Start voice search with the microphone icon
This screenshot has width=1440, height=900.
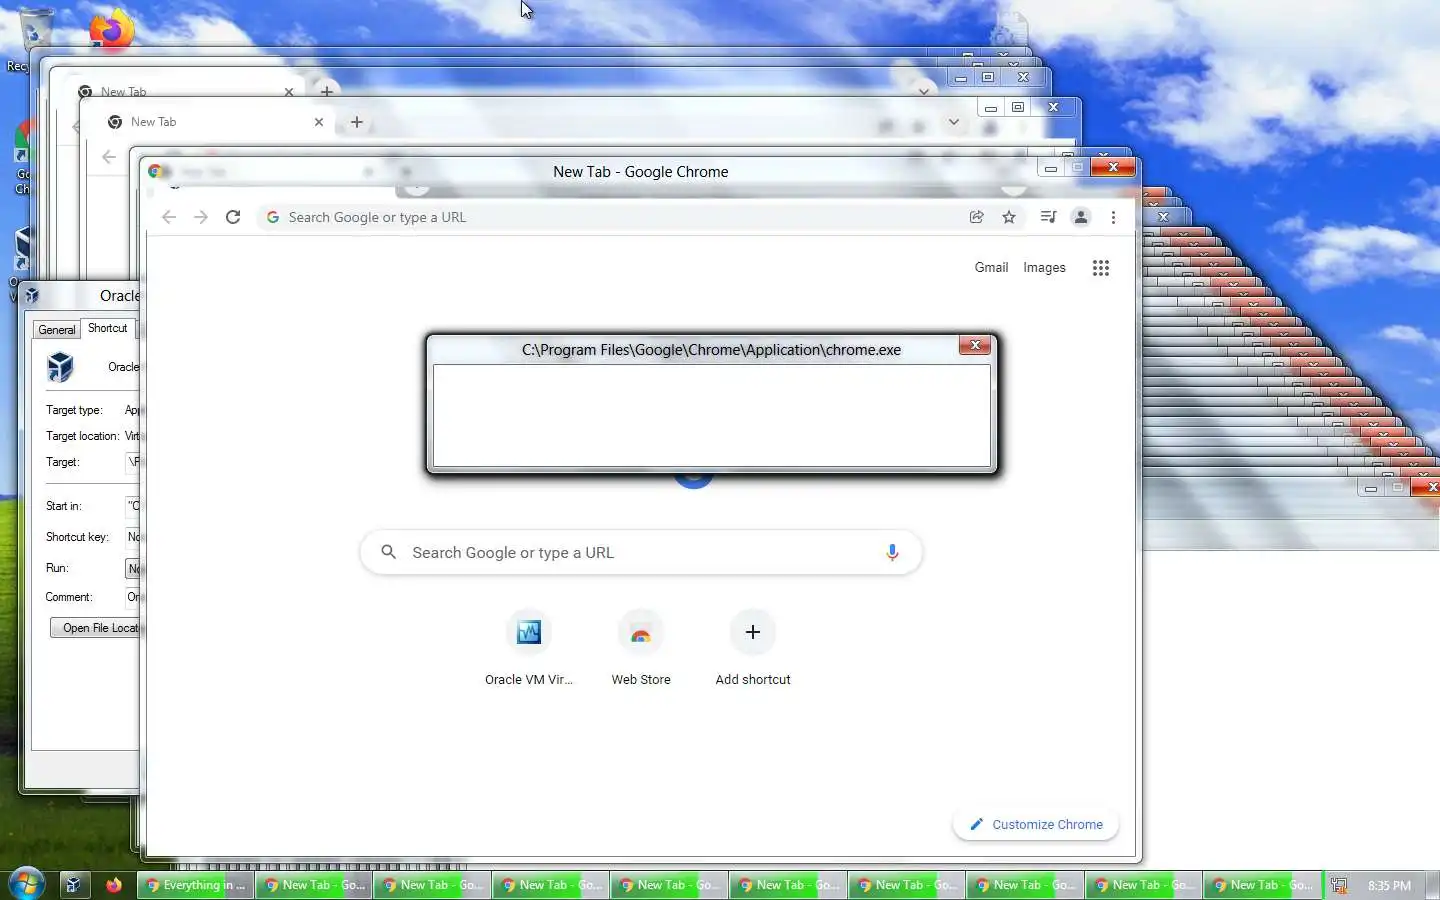(x=892, y=552)
